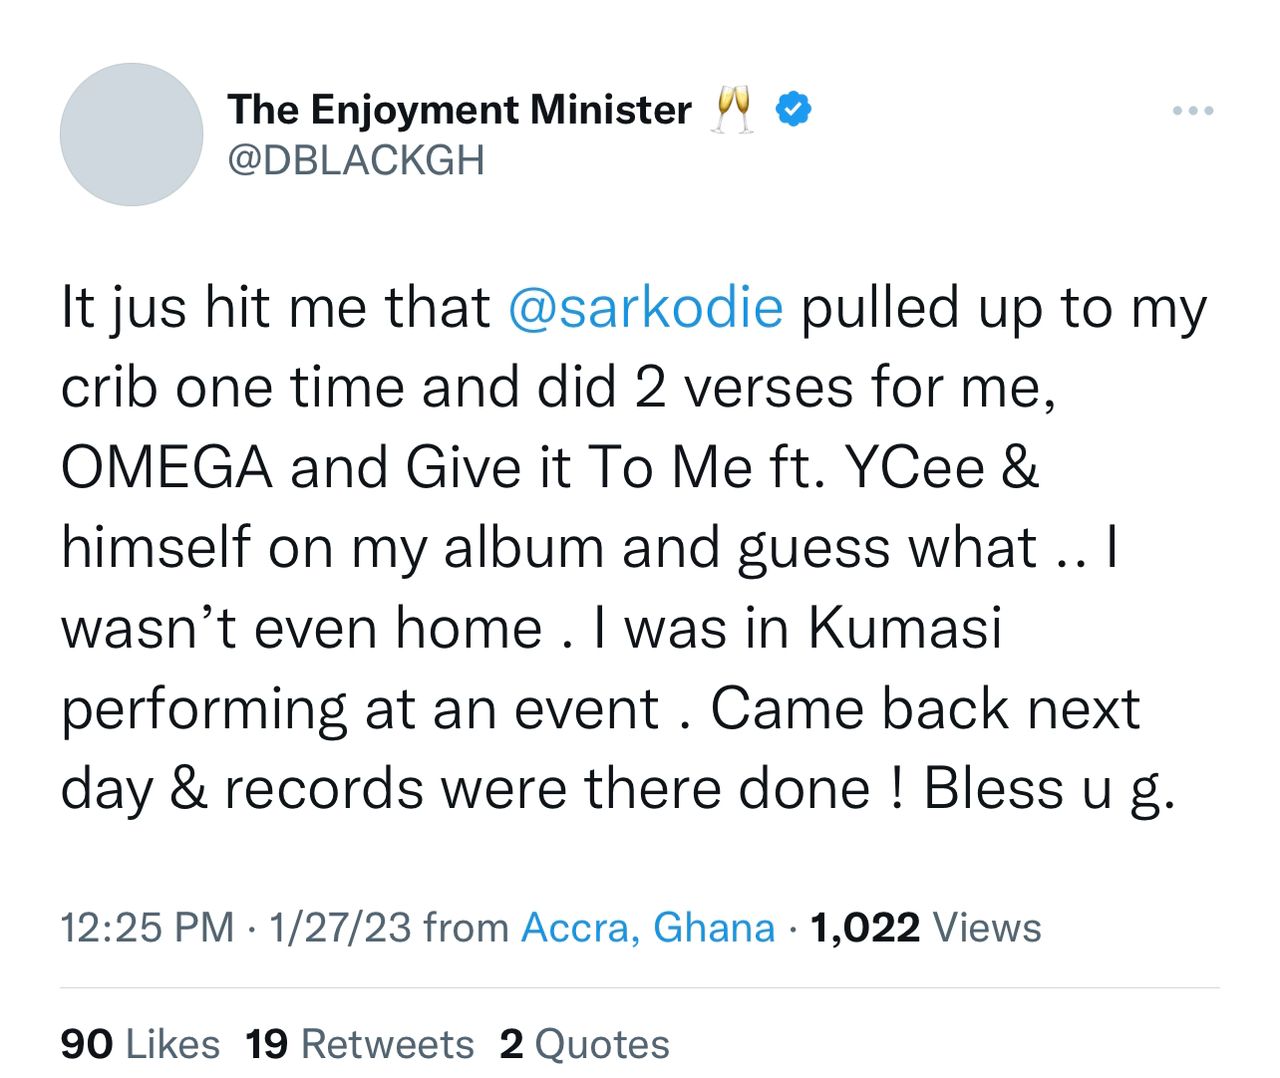1280x1078 pixels.
Task: Click the Quotes label
Action: click(602, 1044)
